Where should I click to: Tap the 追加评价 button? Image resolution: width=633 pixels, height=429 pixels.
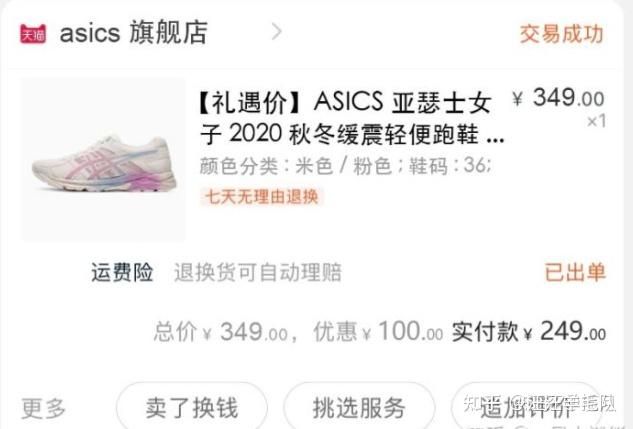(x=526, y=407)
